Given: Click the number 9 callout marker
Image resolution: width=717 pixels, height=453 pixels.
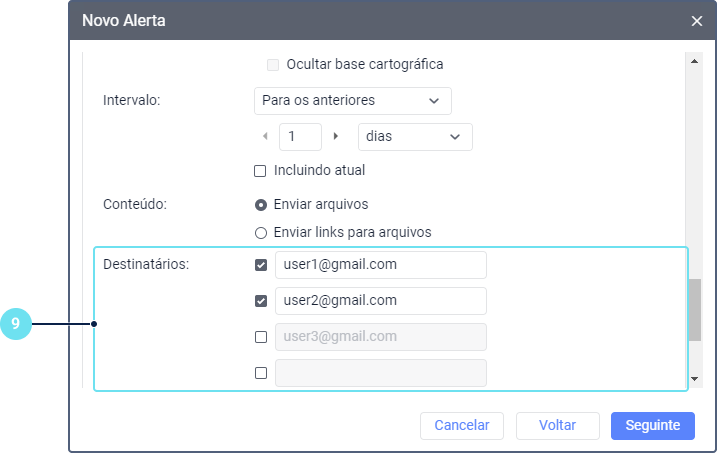Looking at the screenshot, I should point(17,323).
